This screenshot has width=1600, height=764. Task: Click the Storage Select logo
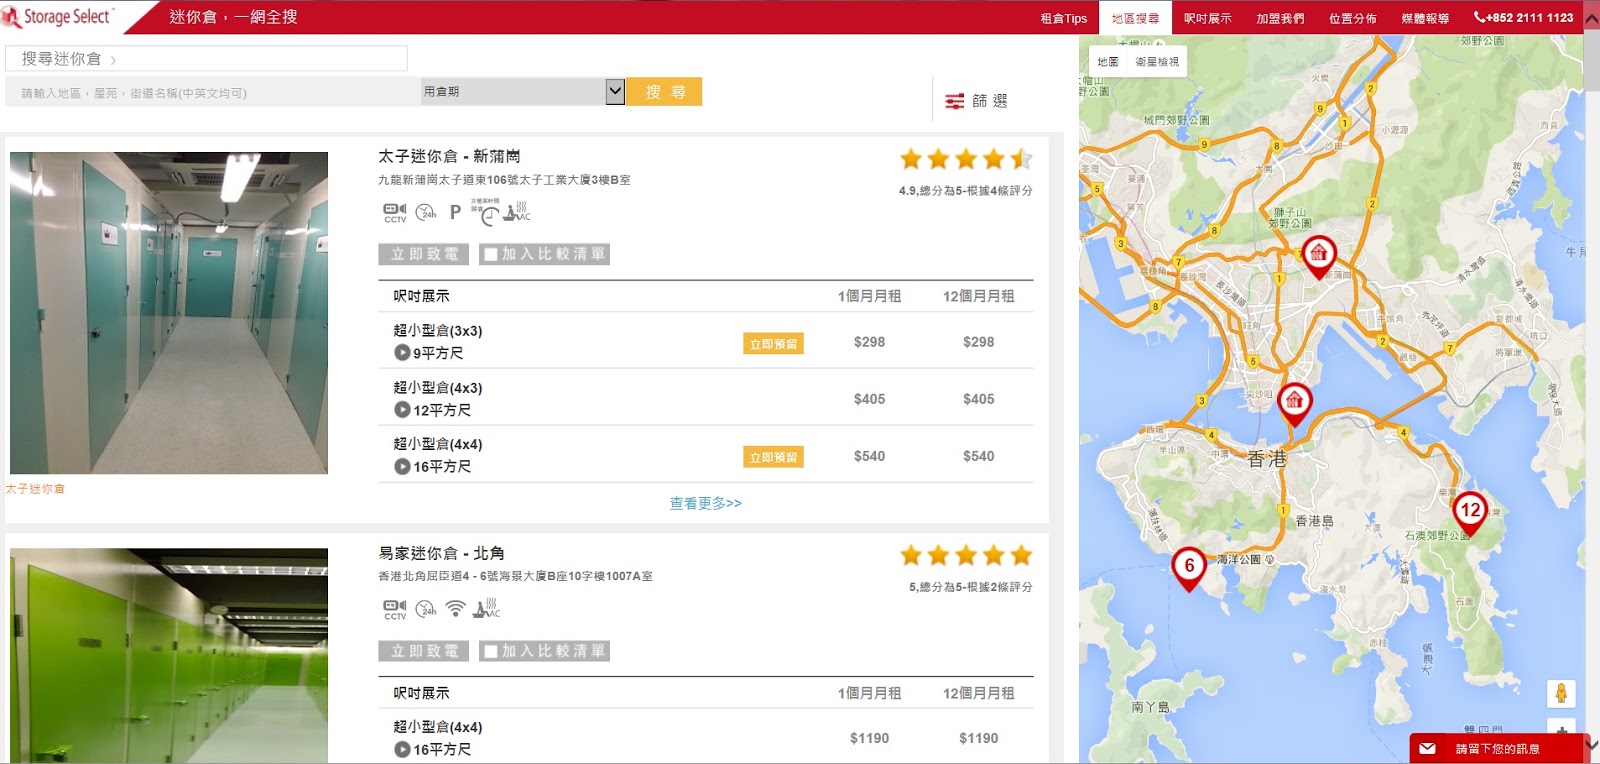click(58, 17)
